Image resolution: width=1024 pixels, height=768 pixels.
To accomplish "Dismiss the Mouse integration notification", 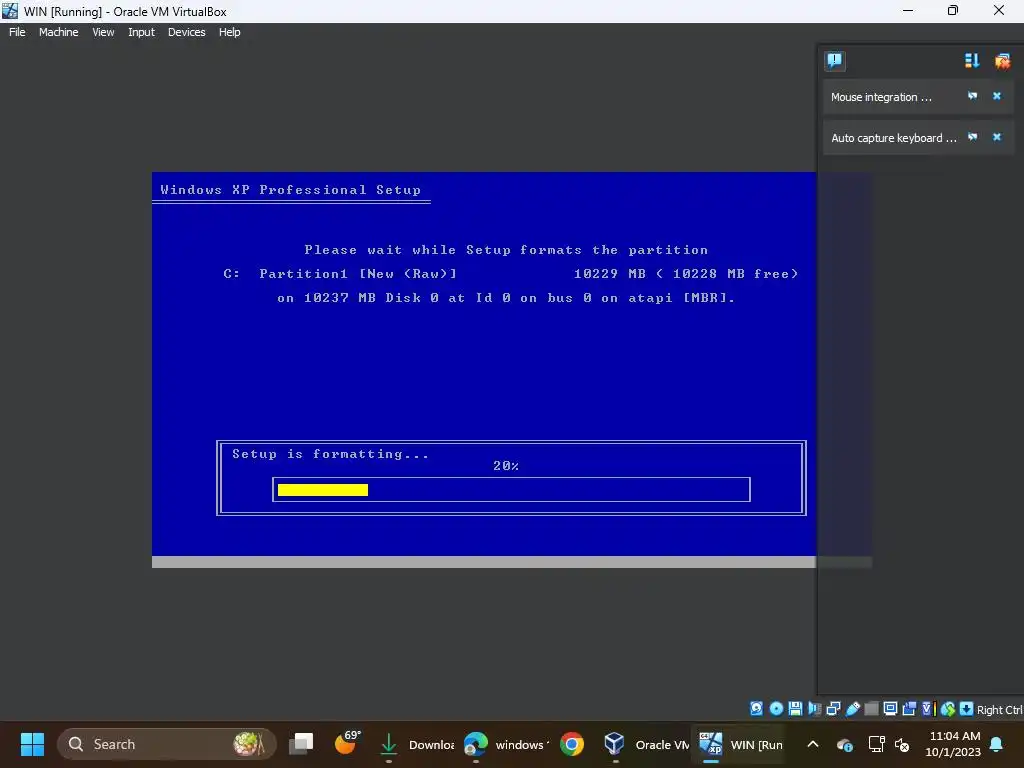I will [997, 96].
